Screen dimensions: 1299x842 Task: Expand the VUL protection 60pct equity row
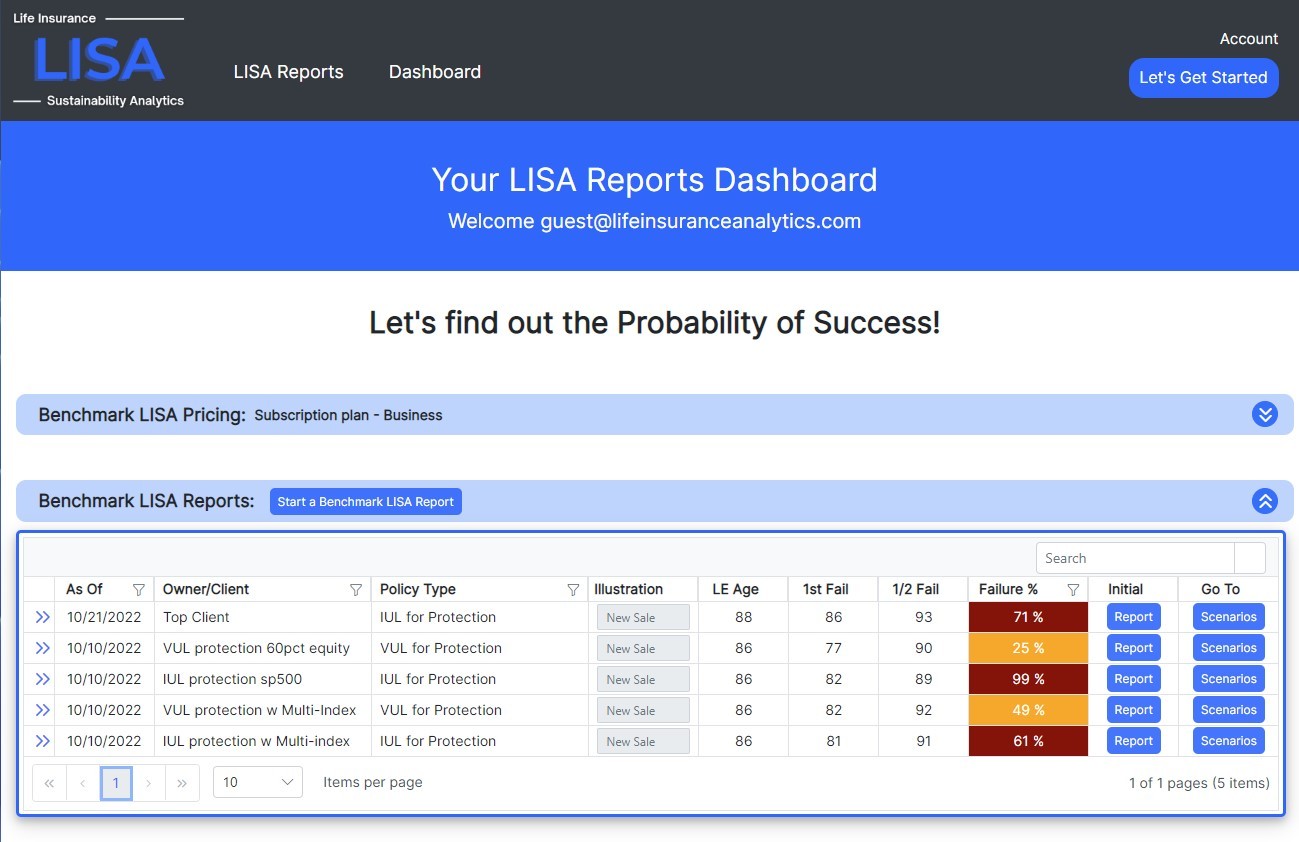(x=42, y=649)
